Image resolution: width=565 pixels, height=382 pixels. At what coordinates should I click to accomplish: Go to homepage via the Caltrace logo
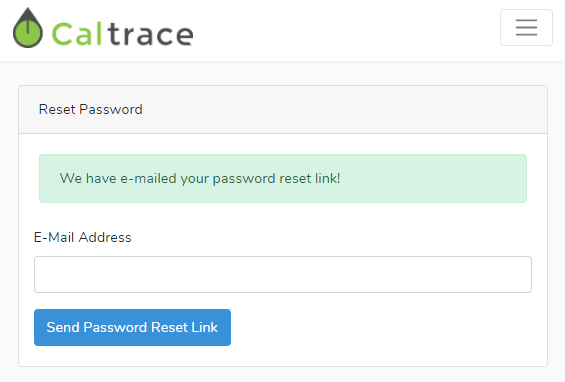(103, 28)
